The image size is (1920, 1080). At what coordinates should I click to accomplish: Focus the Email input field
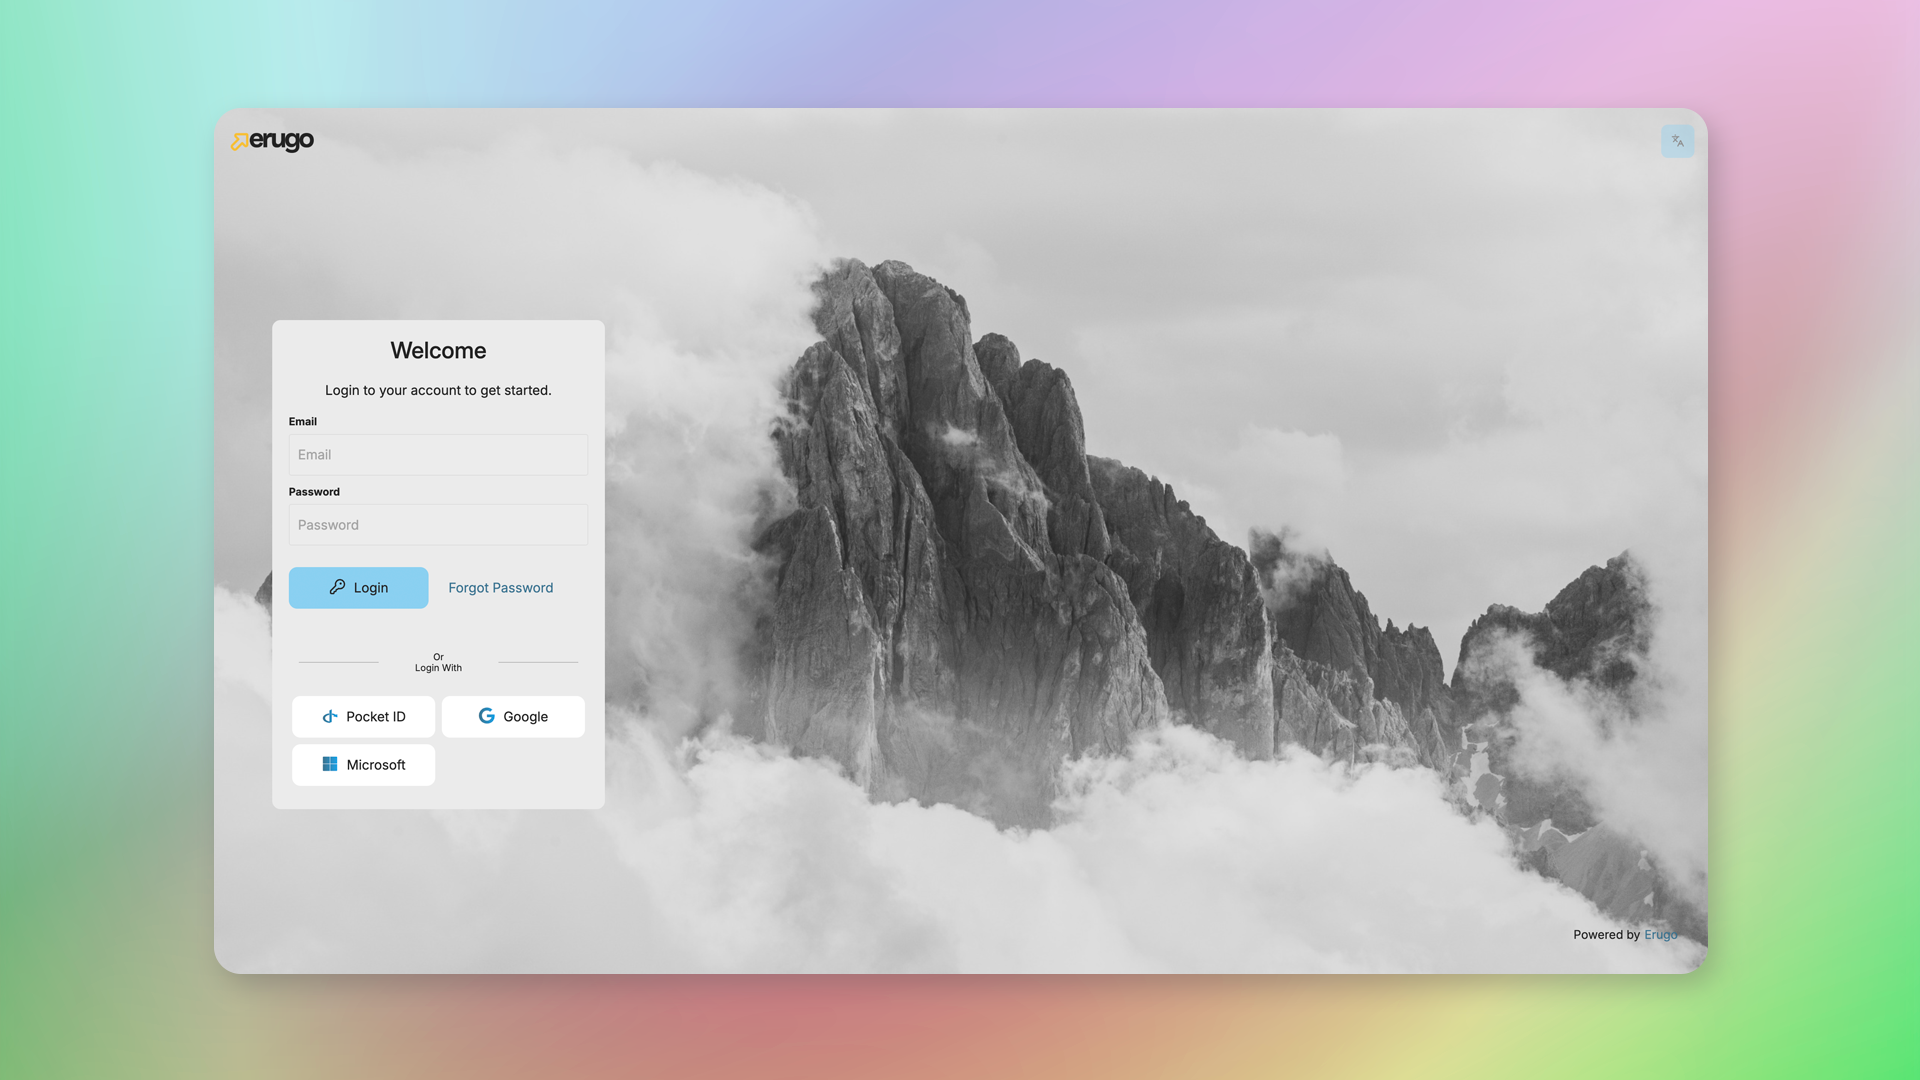(x=438, y=455)
